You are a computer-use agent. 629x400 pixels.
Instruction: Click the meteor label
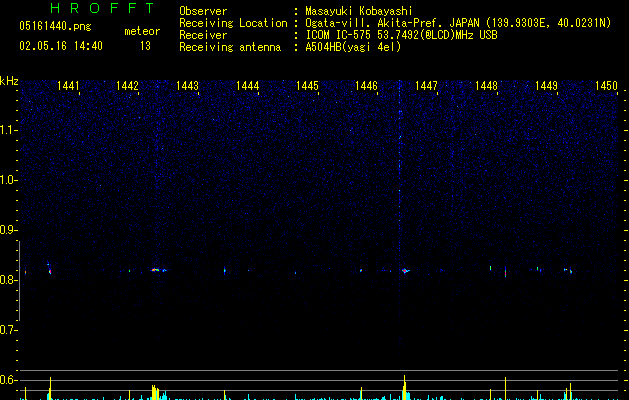pyautogui.click(x=142, y=31)
